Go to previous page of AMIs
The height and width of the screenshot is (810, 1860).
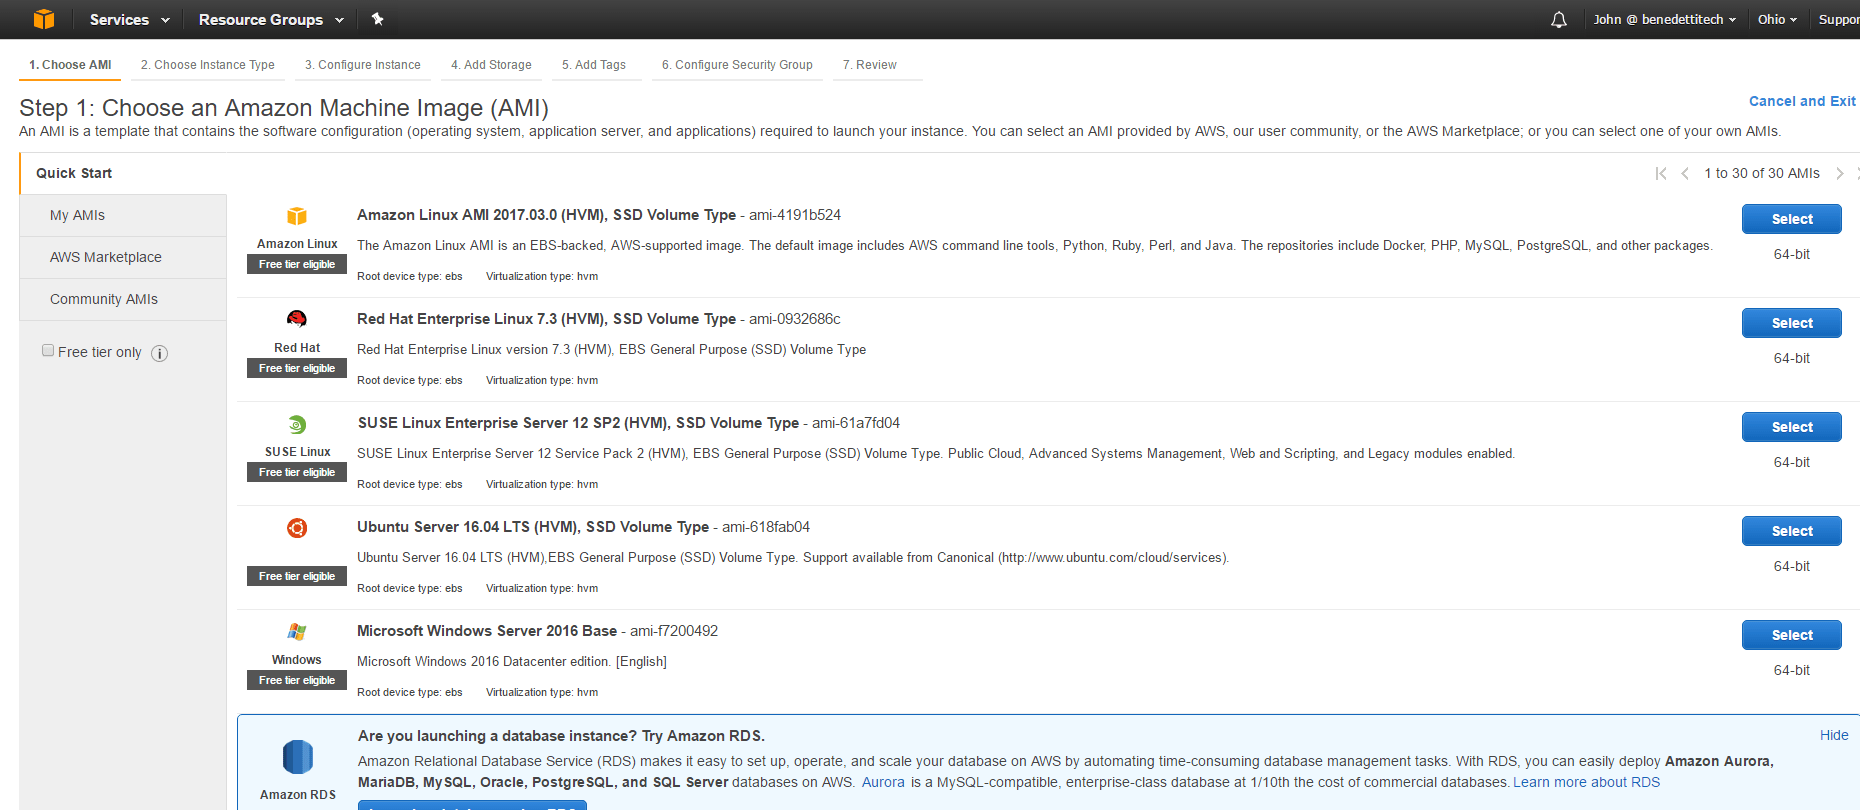click(1685, 173)
